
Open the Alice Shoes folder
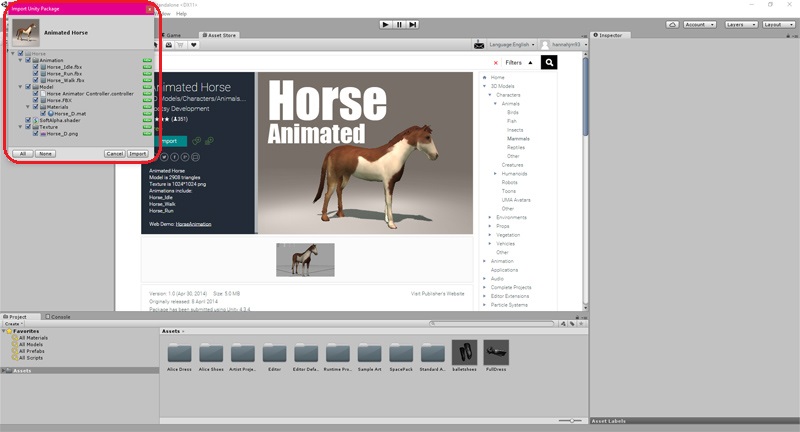coord(211,353)
